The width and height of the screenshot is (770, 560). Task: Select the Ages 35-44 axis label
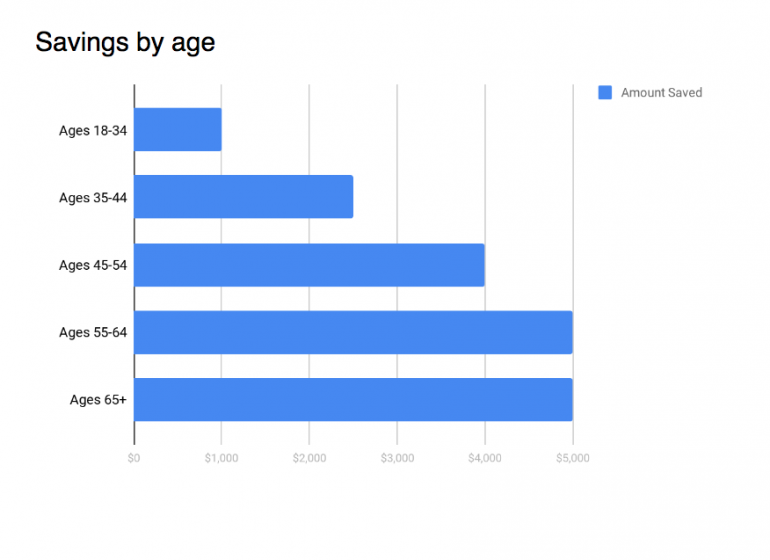93,197
